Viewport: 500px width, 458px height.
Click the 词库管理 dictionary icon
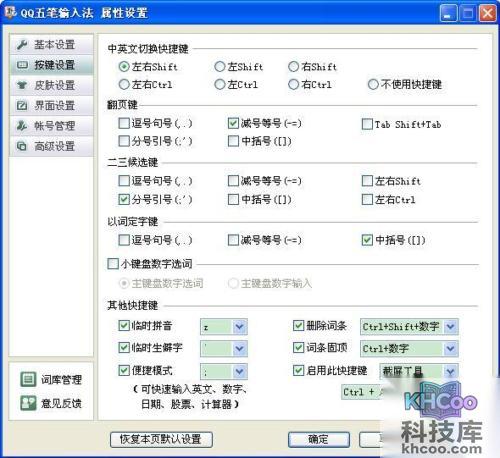(28, 379)
